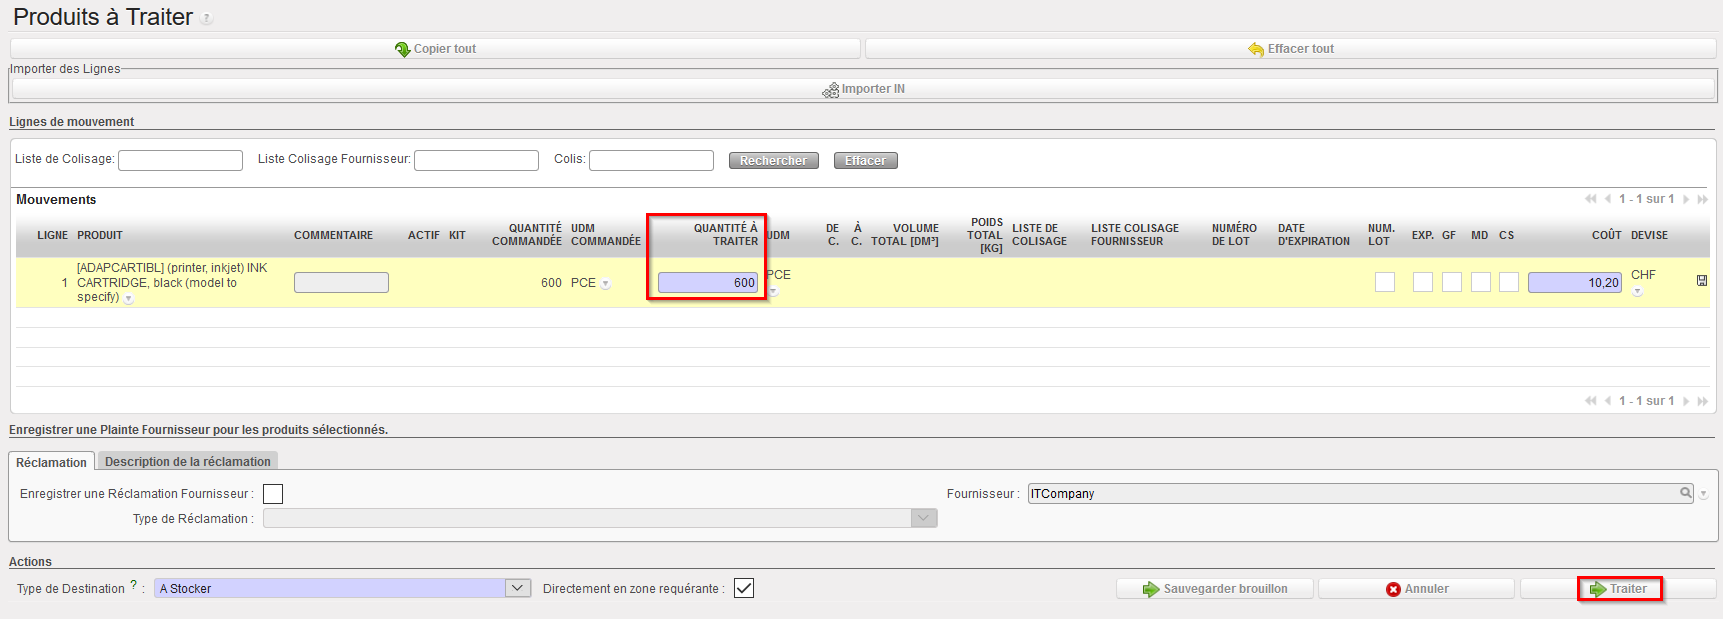Click the Importer IN icon
This screenshot has height=619, width=1723.
tap(831, 90)
